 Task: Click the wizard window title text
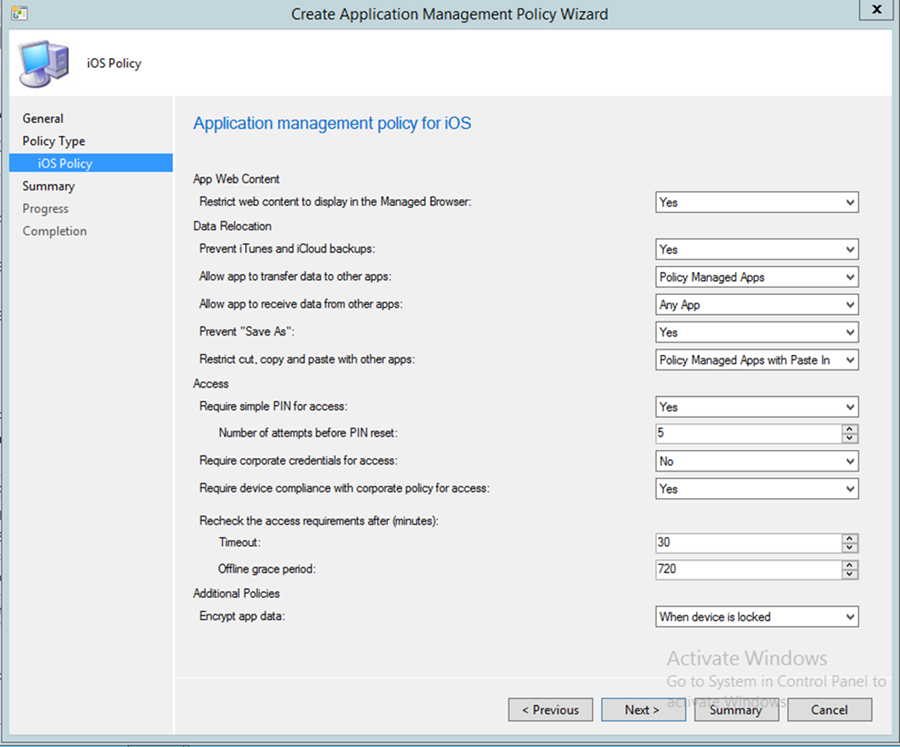pyautogui.click(x=449, y=14)
